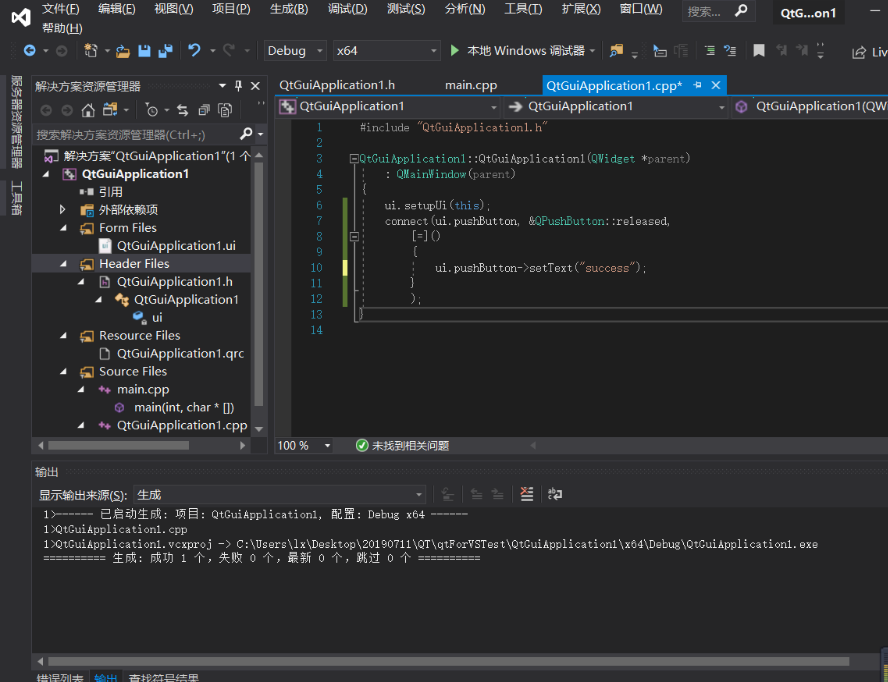888x682 pixels.
Task: Close the QtGuiApplication1.cpp tab
Action: [716, 85]
